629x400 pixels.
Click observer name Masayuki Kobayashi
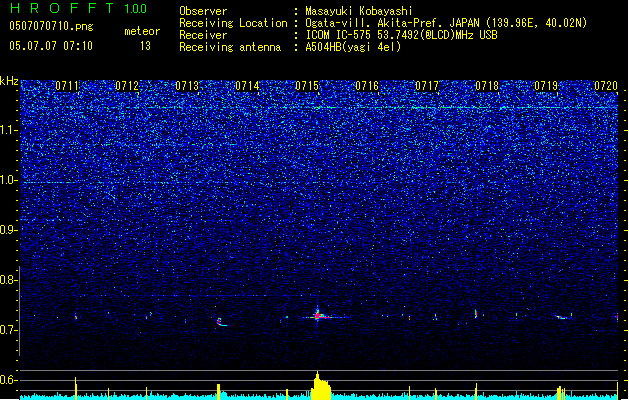[x=359, y=11]
